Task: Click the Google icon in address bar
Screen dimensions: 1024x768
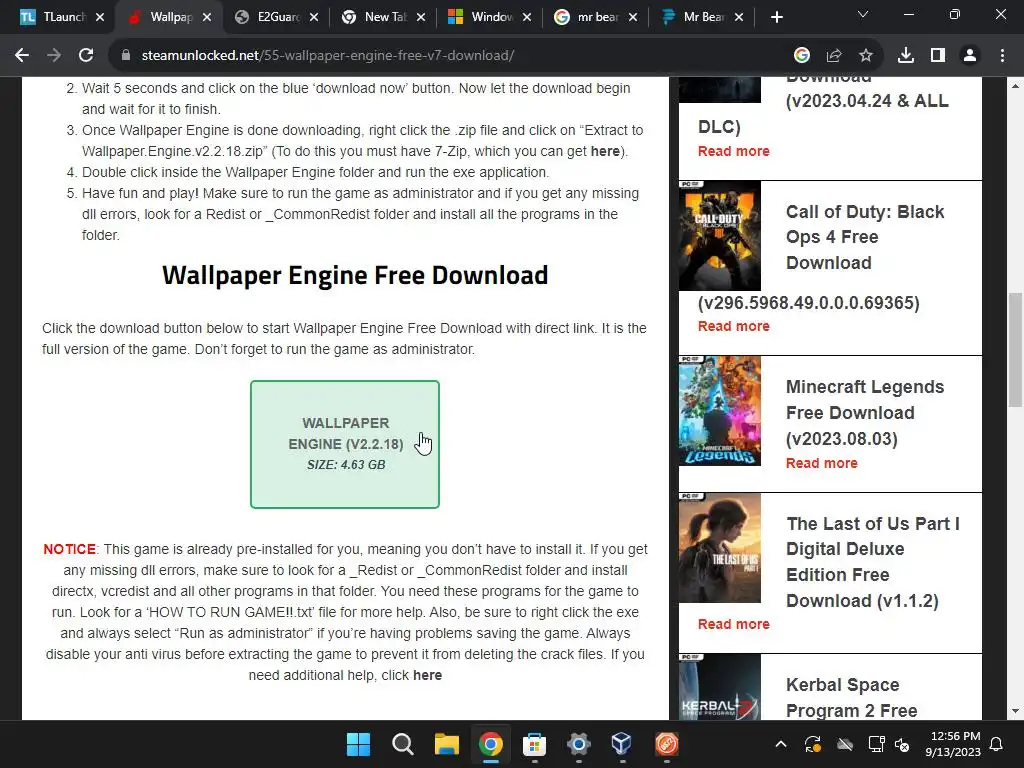Action: point(802,56)
